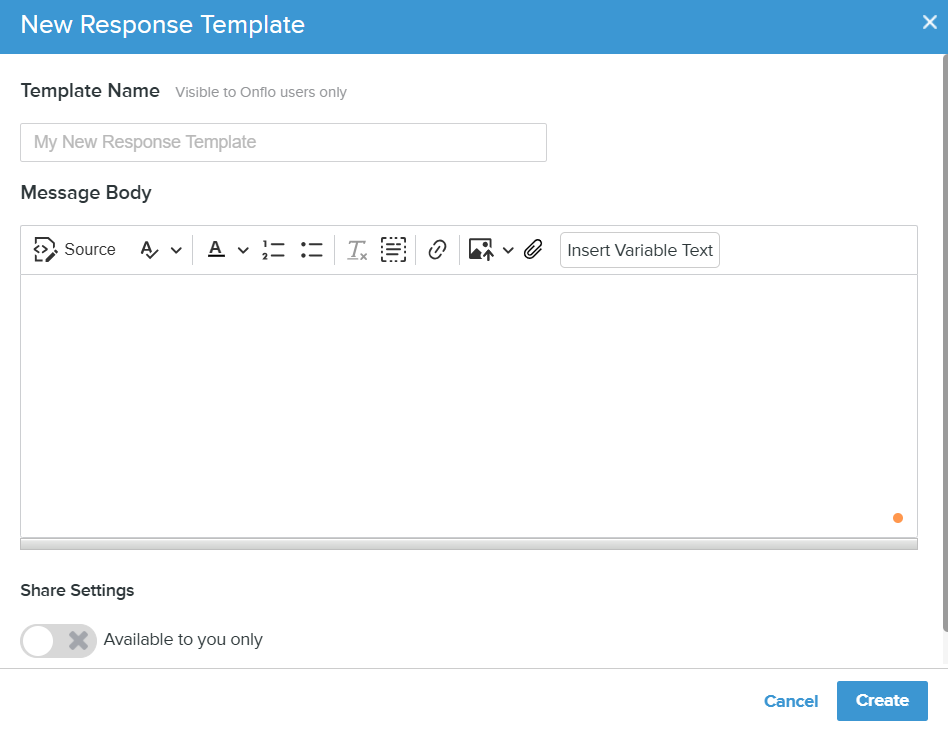This screenshot has width=948, height=735.
Task: Click into the Template Name field
Action: [x=283, y=142]
